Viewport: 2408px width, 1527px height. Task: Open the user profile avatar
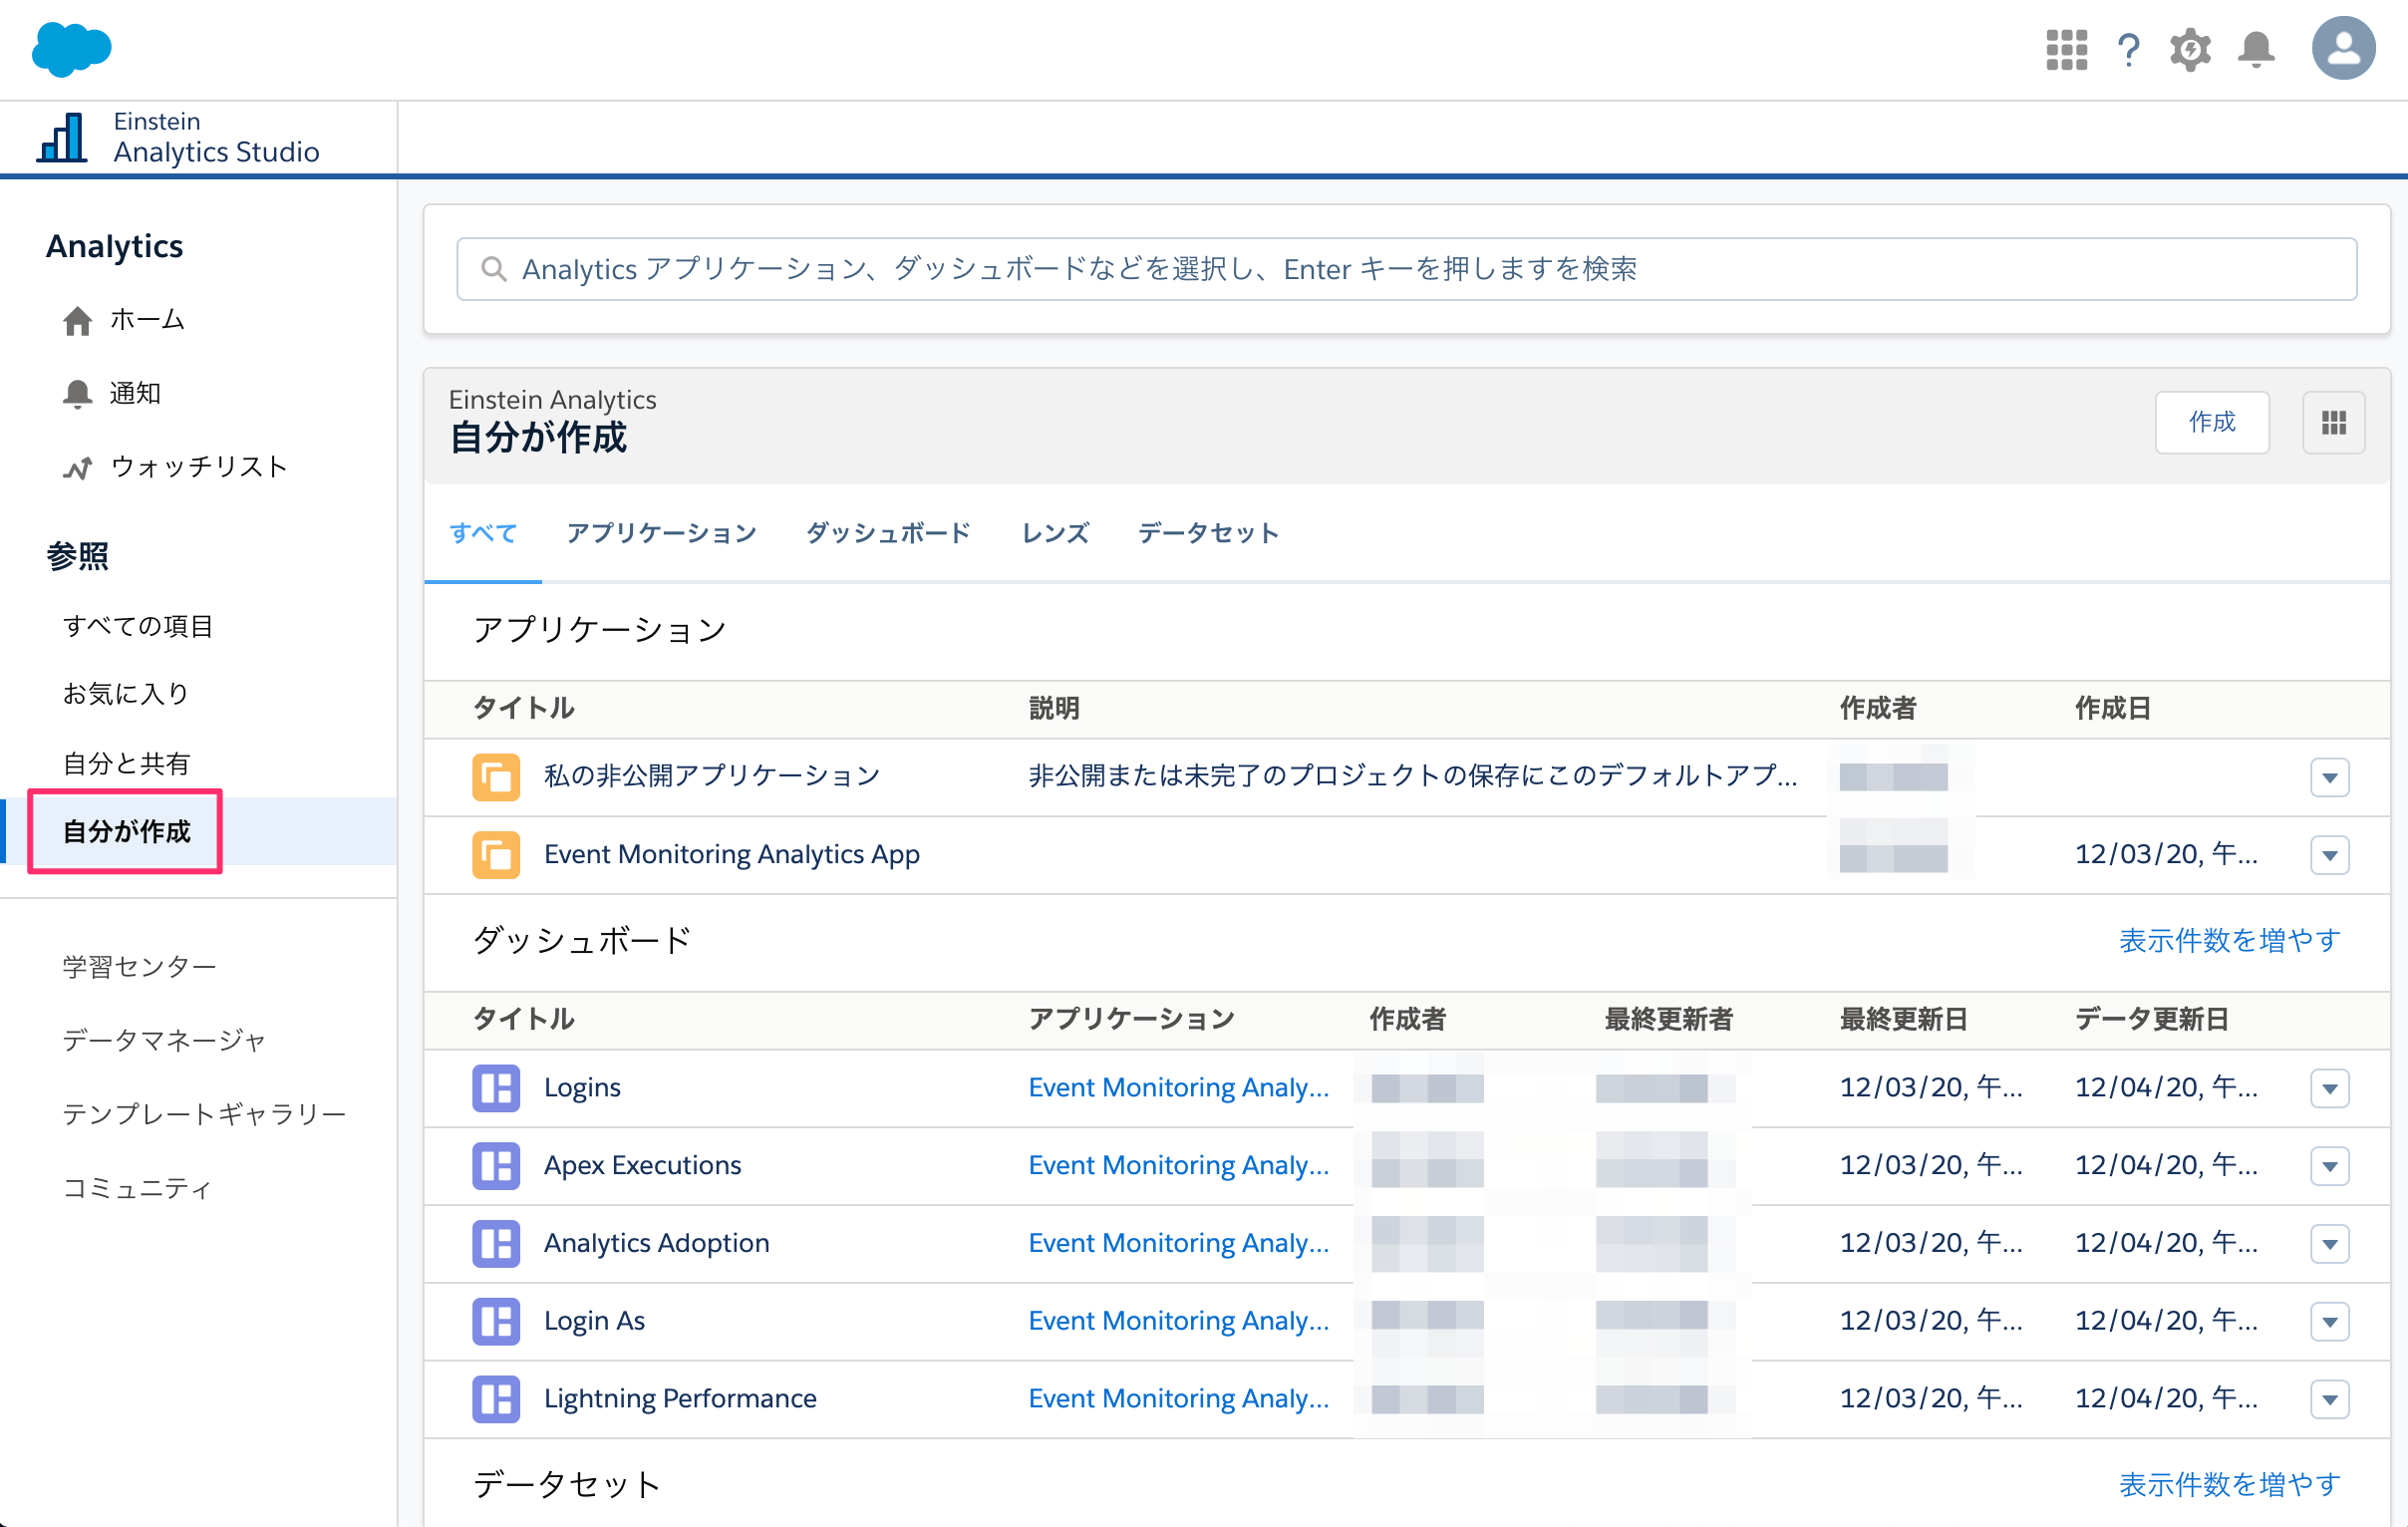[2343, 48]
